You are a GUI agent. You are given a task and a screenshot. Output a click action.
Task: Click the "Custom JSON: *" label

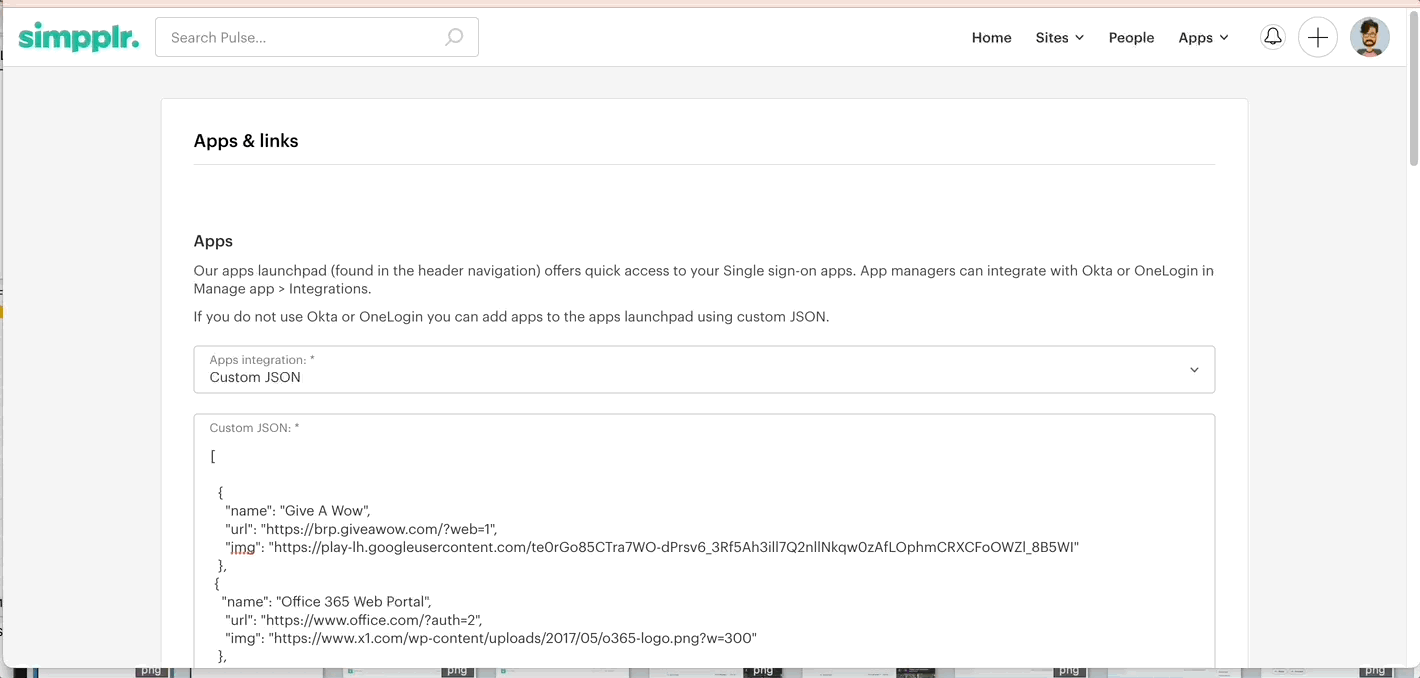point(254,428)
